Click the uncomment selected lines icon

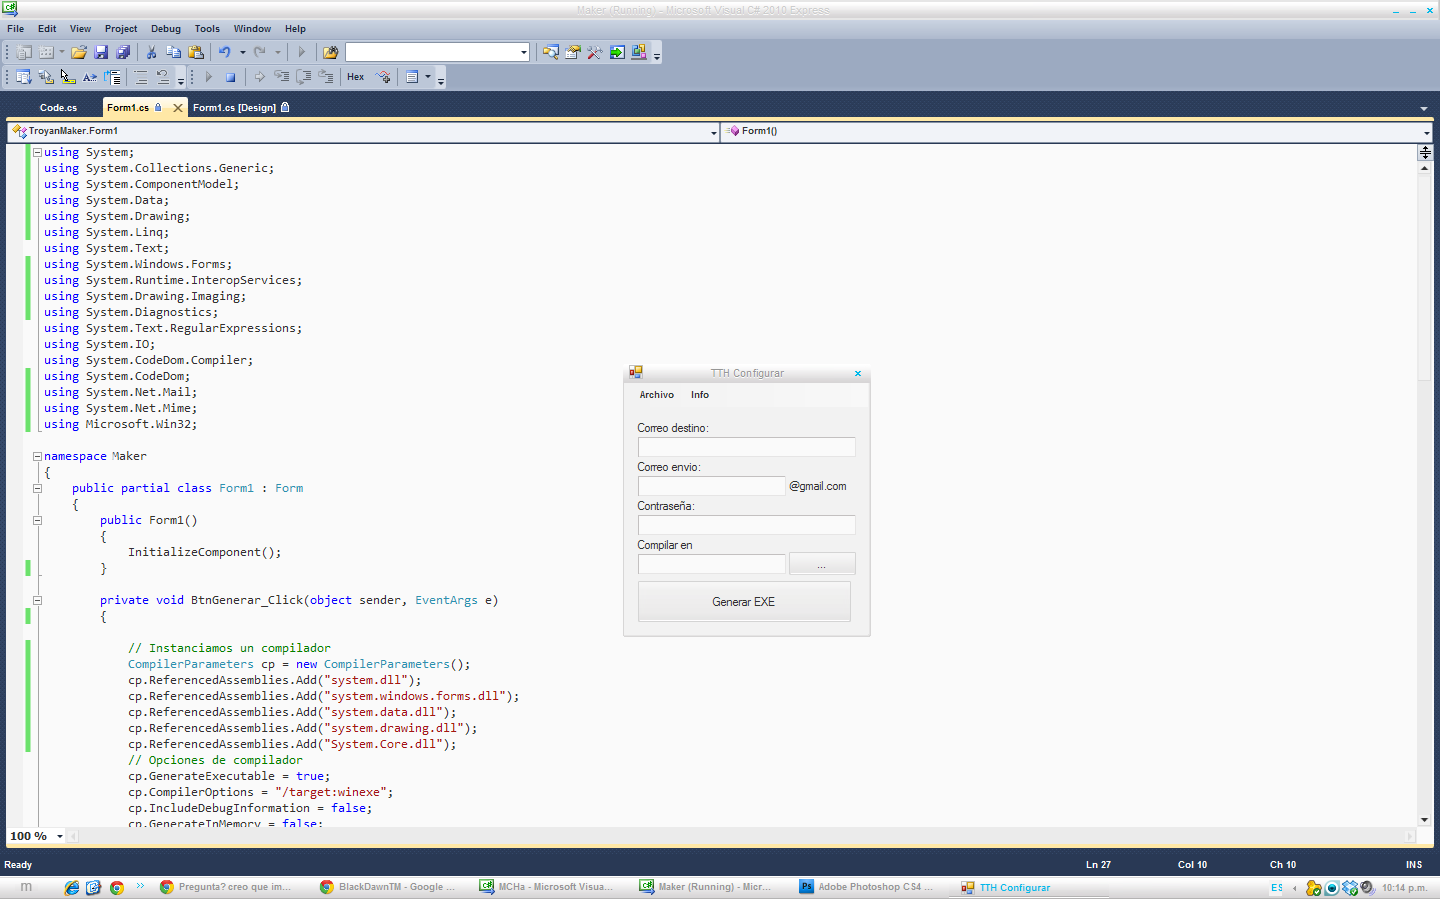[x=163, y=77]
